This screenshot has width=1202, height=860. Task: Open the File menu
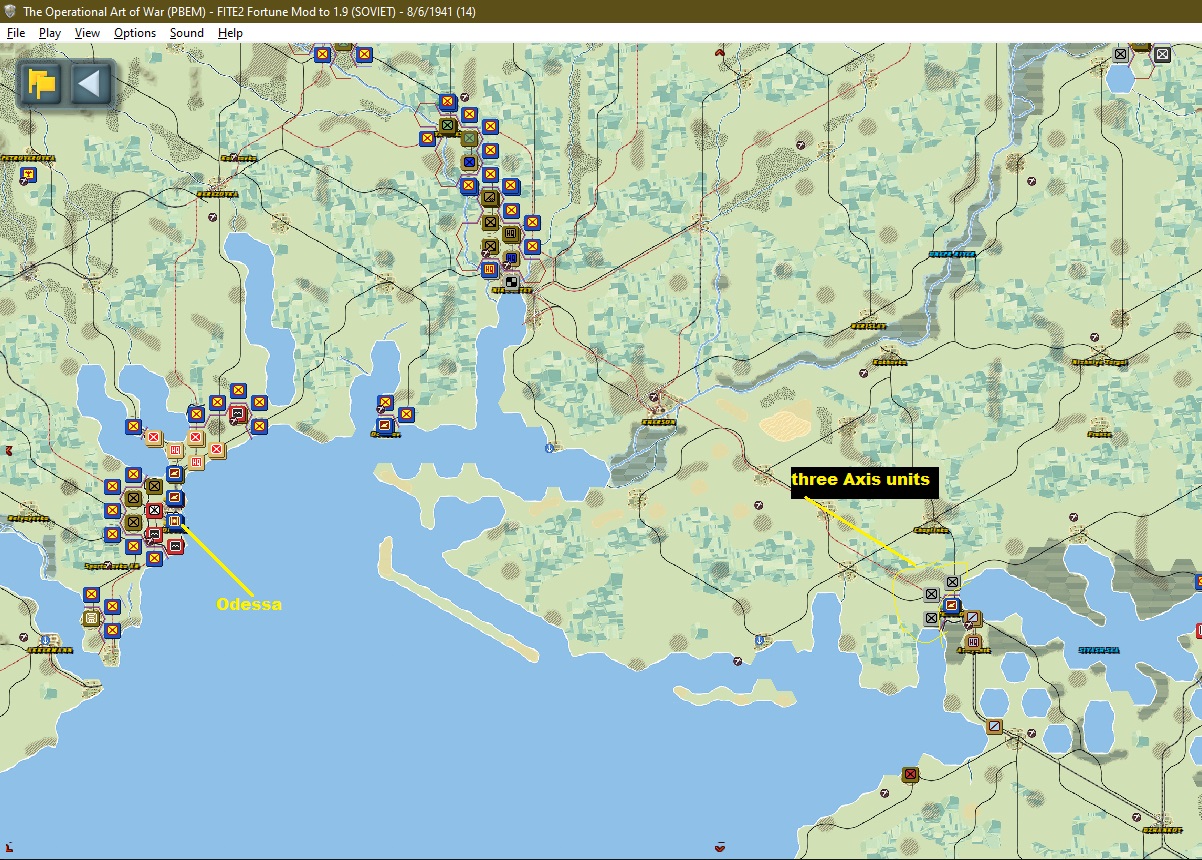pos(15,33)
